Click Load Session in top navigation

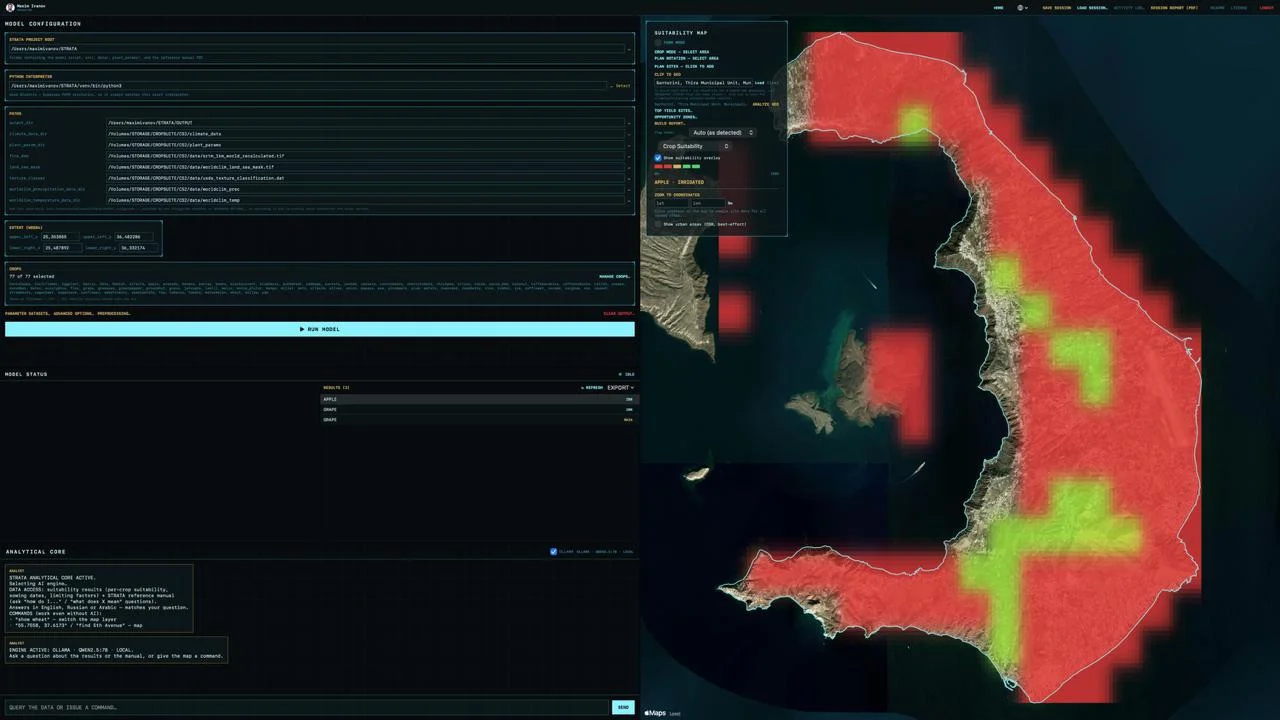coord(1091,7)
